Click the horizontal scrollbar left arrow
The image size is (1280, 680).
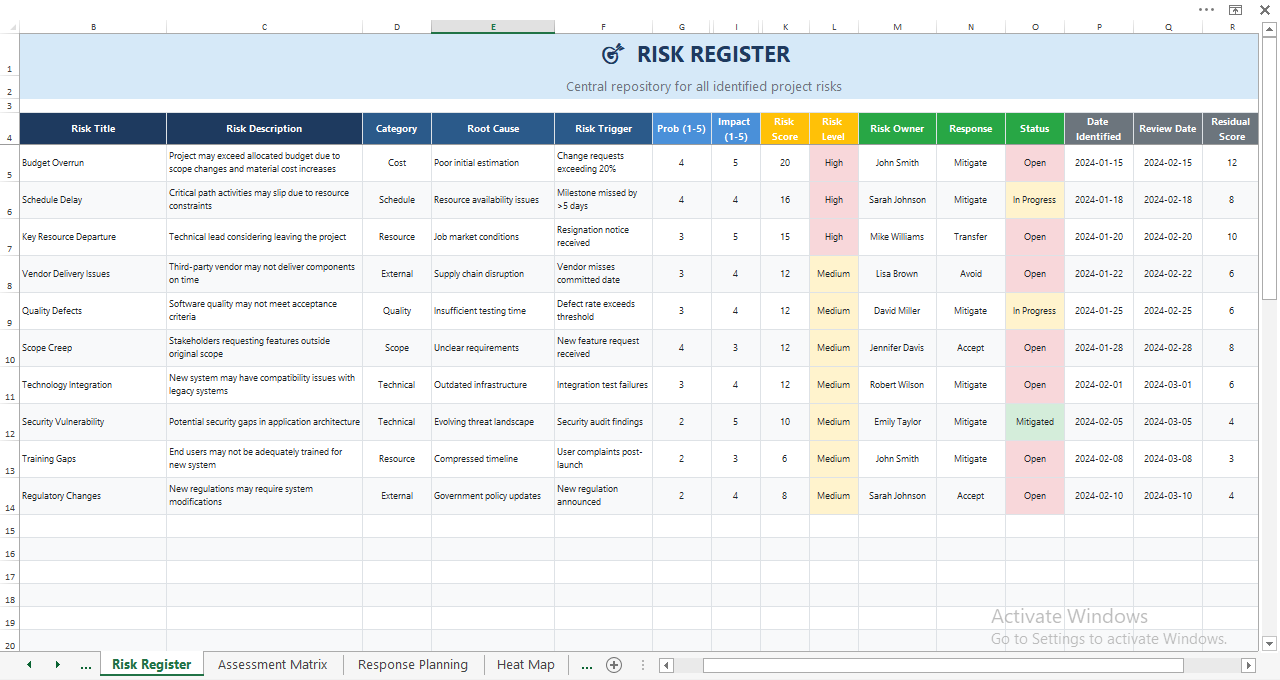point(667,665)
